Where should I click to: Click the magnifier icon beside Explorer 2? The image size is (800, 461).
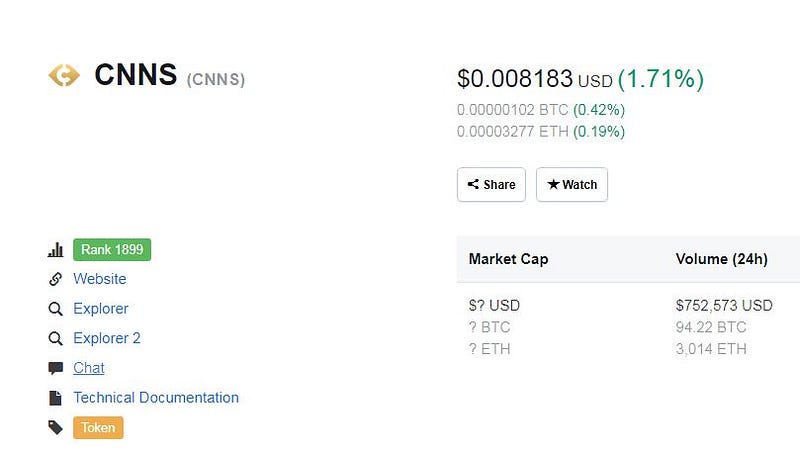[56, 338]
